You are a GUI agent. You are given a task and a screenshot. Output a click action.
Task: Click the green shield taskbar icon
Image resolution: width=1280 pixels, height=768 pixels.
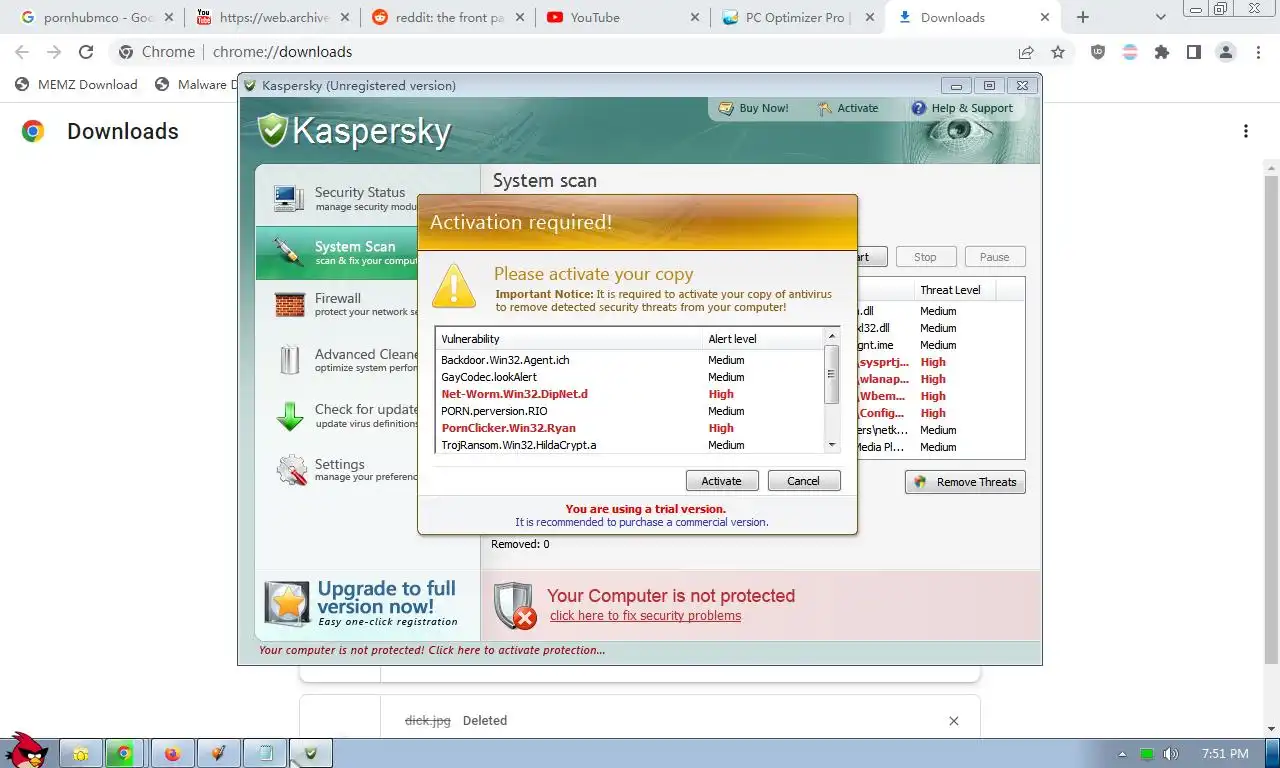click(x=311, y=753)
